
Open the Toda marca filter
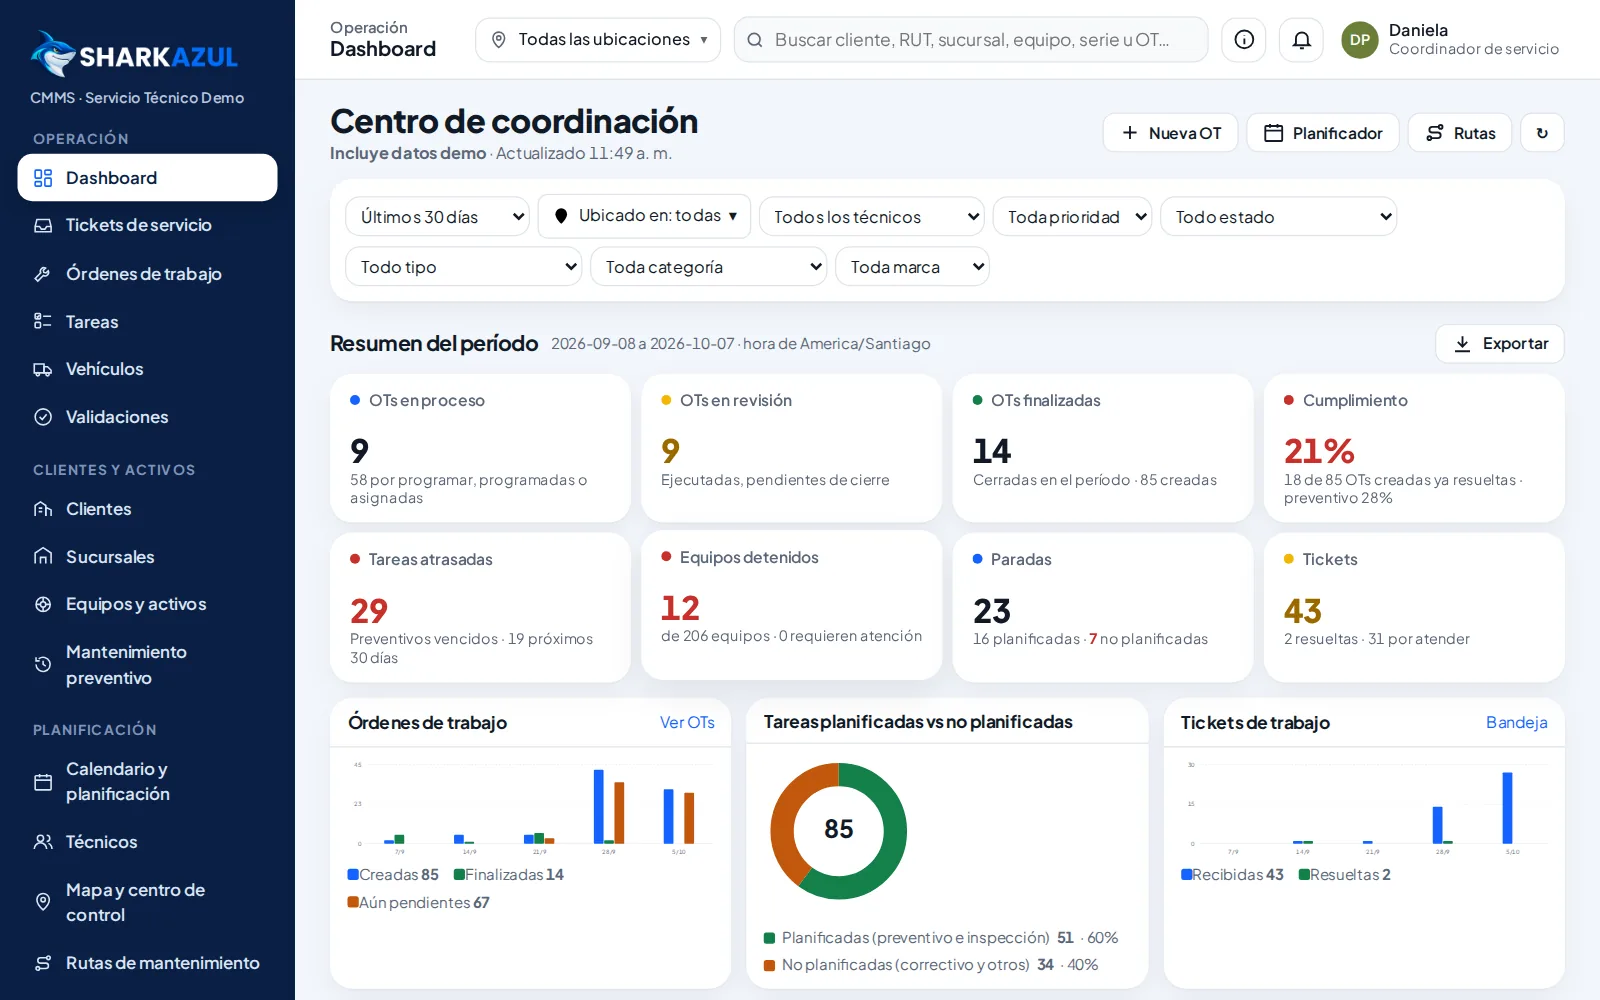pyautogui.click(x=912, y=267)
